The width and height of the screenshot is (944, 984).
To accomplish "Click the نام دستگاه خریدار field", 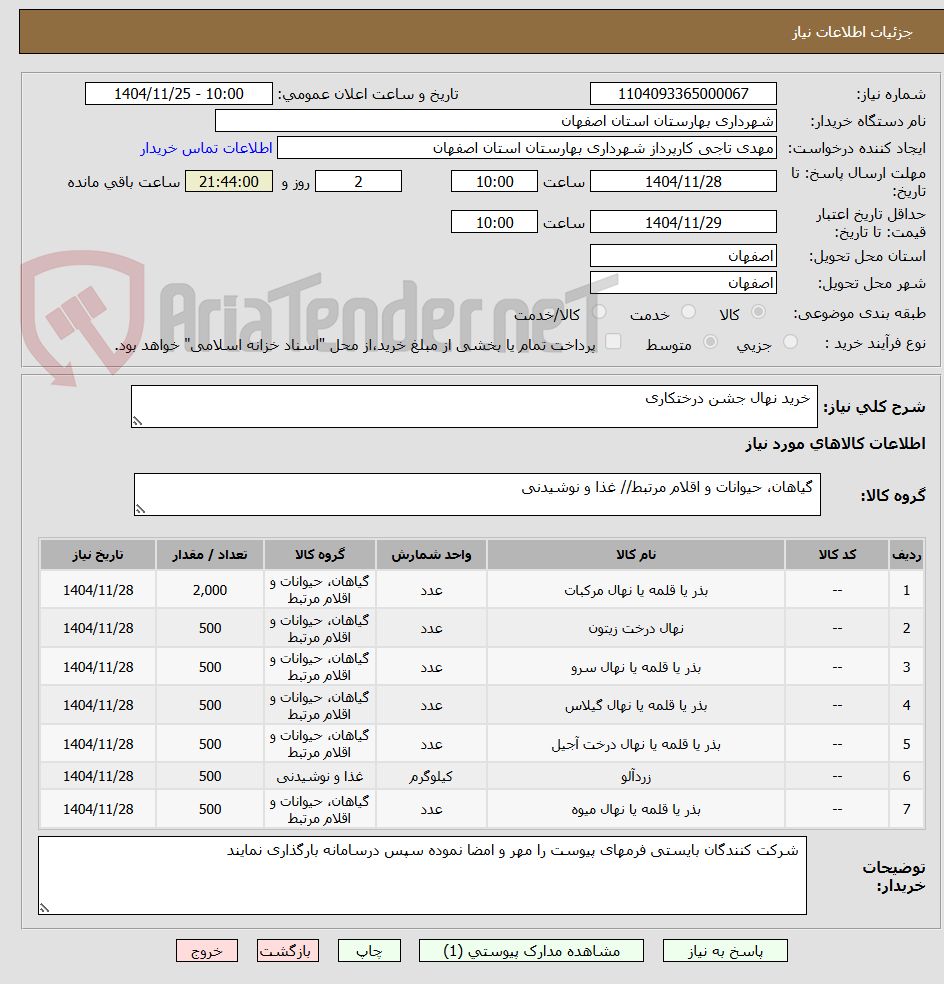I will (x=495, y=120).
